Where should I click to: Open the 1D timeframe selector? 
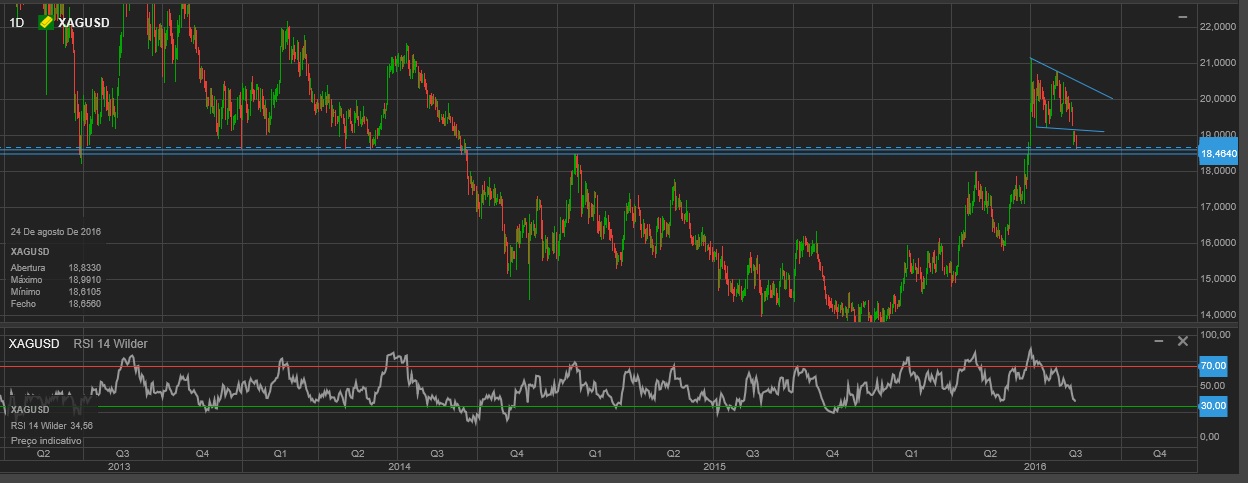pyautogui.click(x=17, y=22)
